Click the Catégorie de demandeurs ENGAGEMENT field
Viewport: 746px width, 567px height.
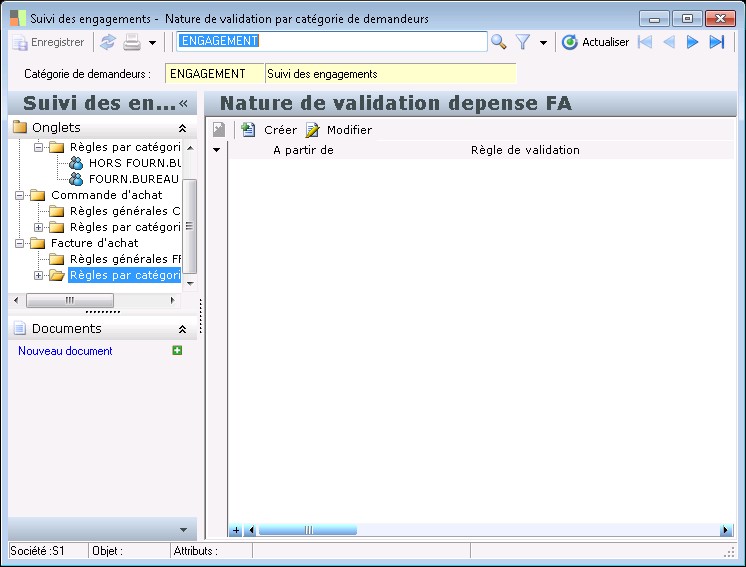tap(214, 74)
